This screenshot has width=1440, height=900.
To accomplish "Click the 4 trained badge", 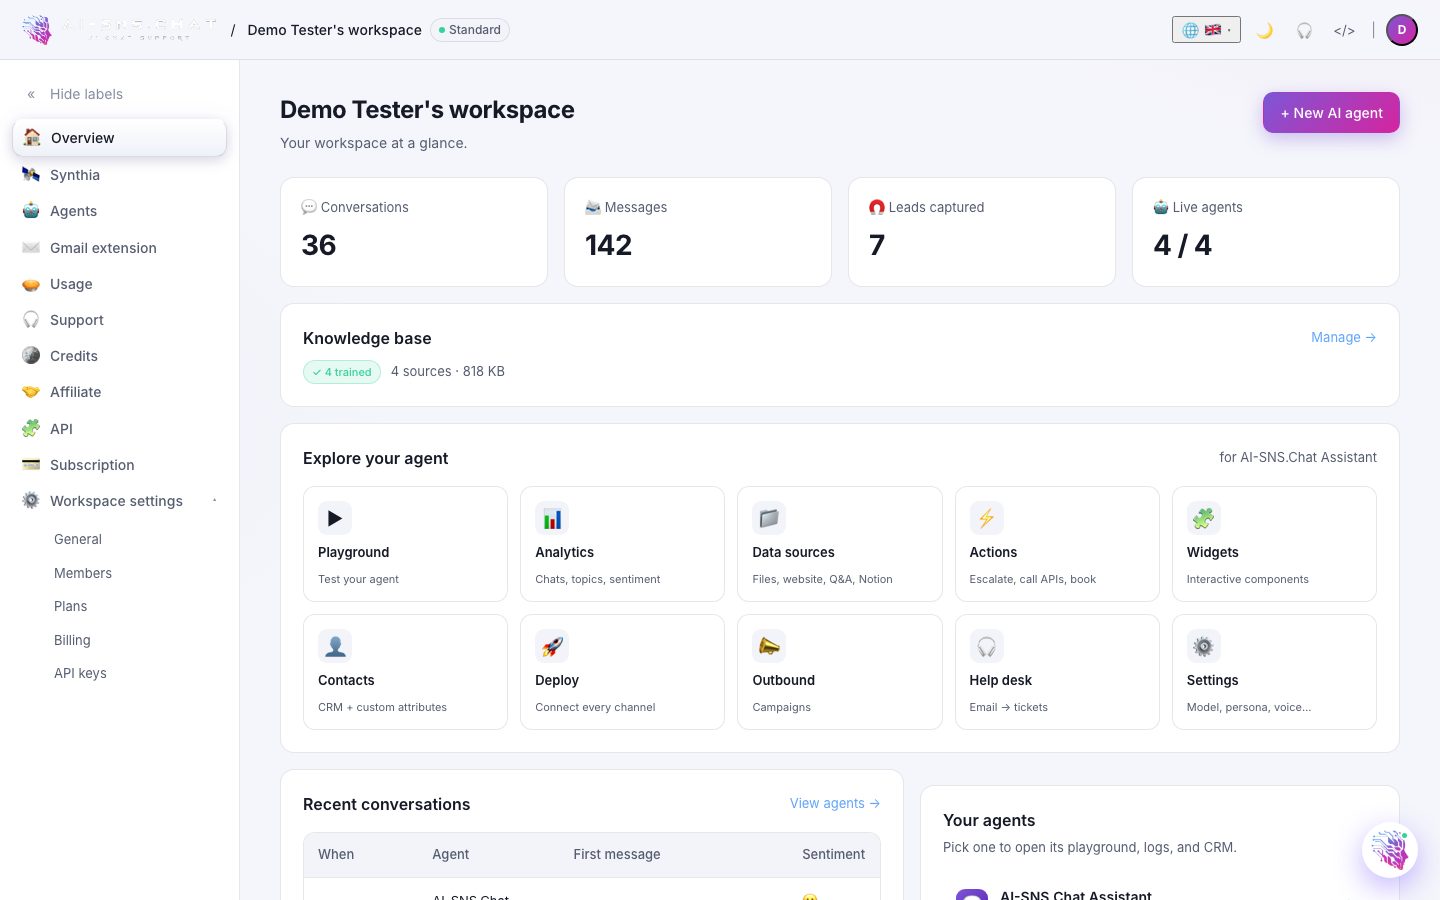I will click(342, 372).
